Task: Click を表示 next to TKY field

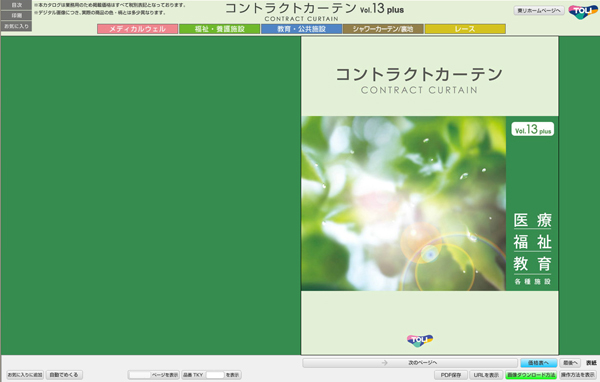Action: tap(233, 375)
